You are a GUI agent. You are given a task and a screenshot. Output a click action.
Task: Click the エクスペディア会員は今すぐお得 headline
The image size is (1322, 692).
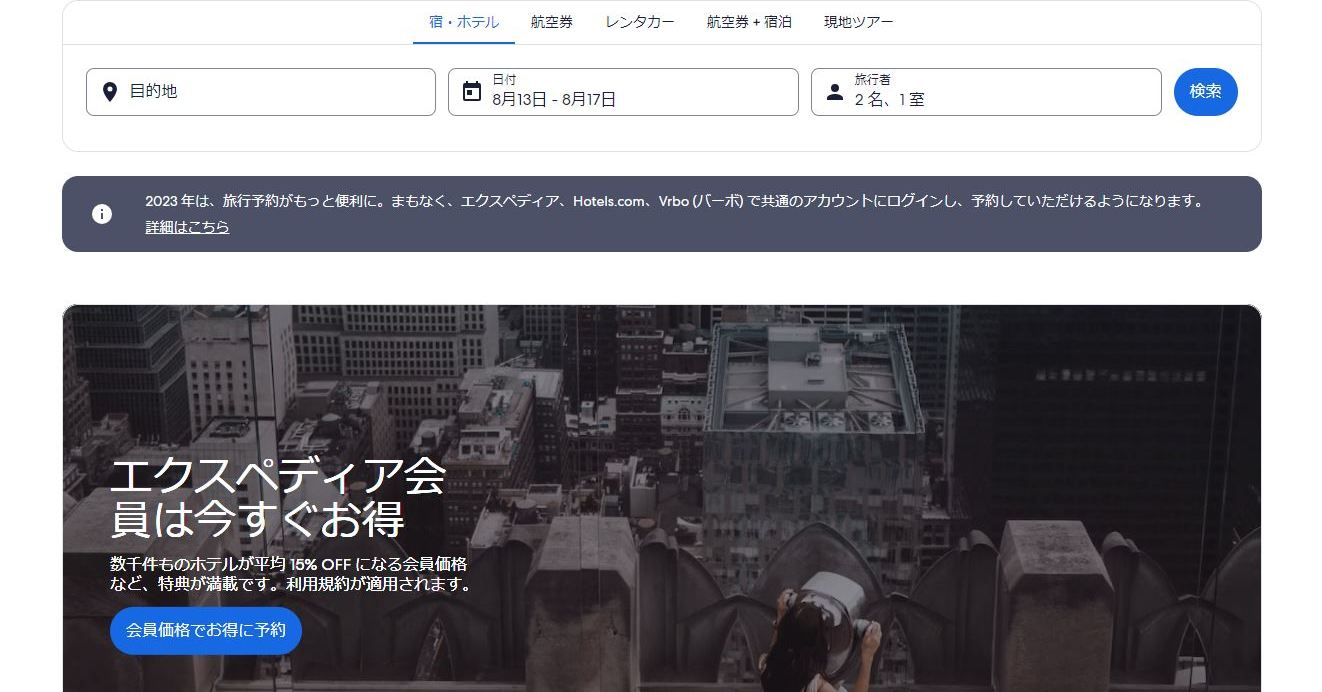point(278,498)
